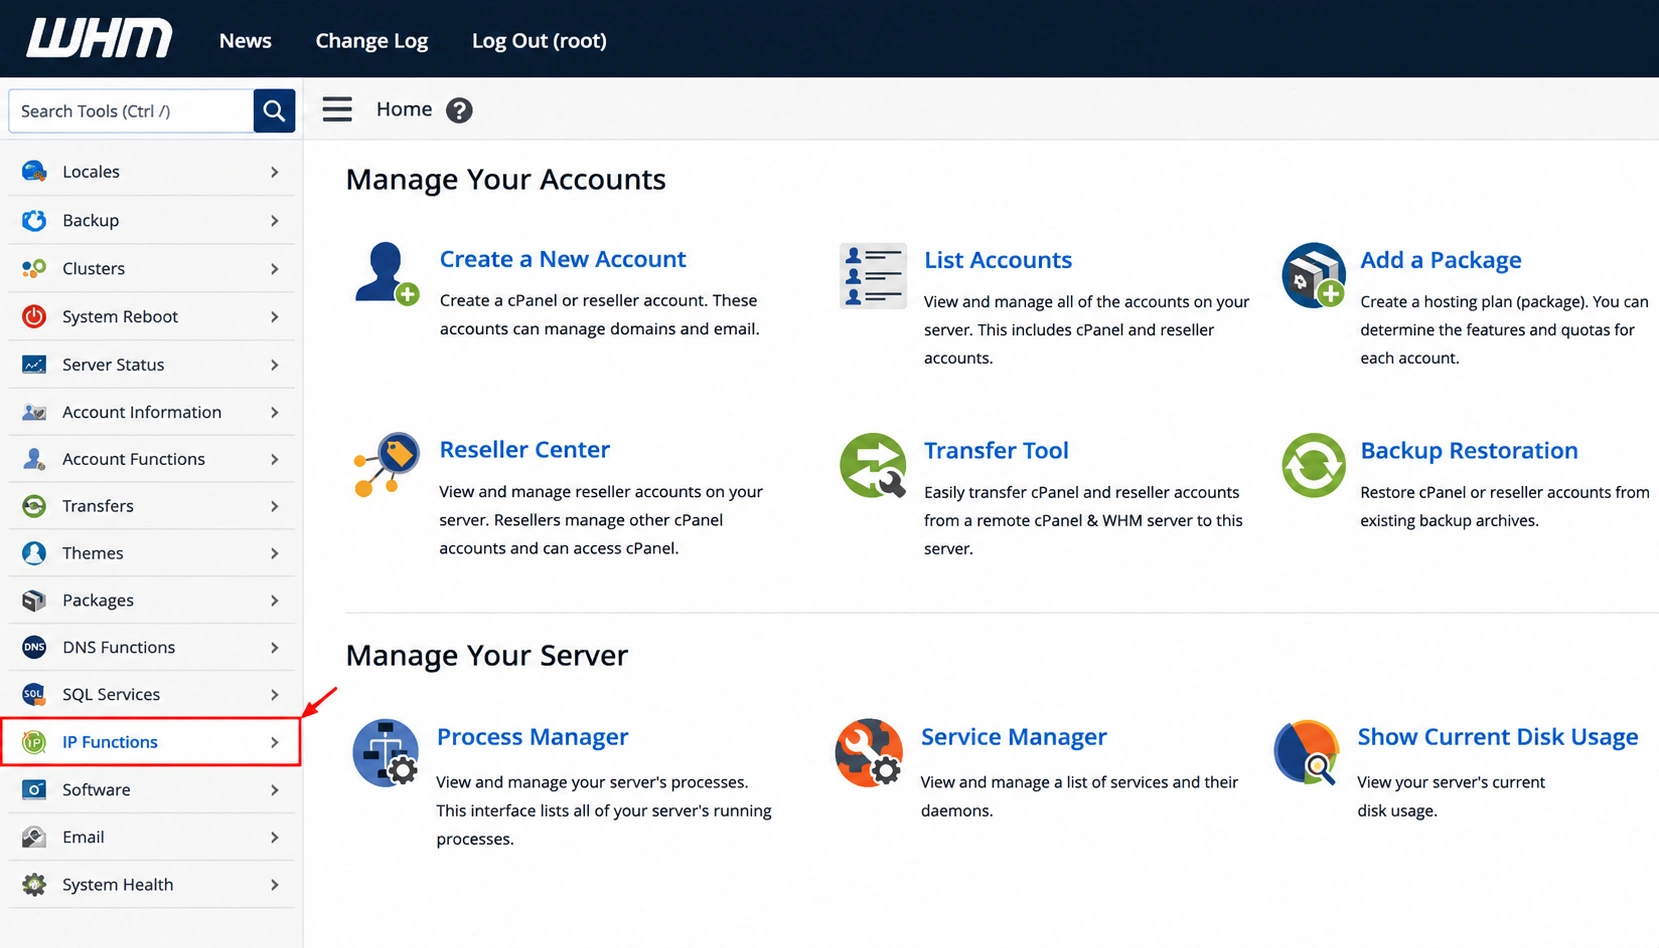Click the Clusters sidebar icon
This screenshot has height=948, width=1659.
(x=34, y=268)
